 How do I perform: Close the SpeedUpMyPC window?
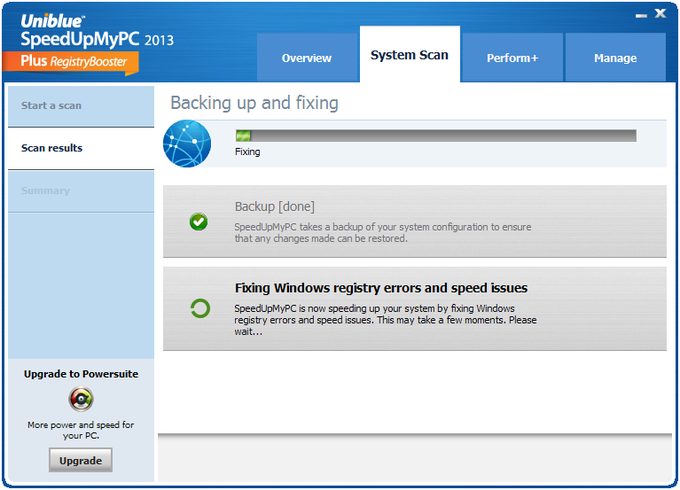pos(660,13)
